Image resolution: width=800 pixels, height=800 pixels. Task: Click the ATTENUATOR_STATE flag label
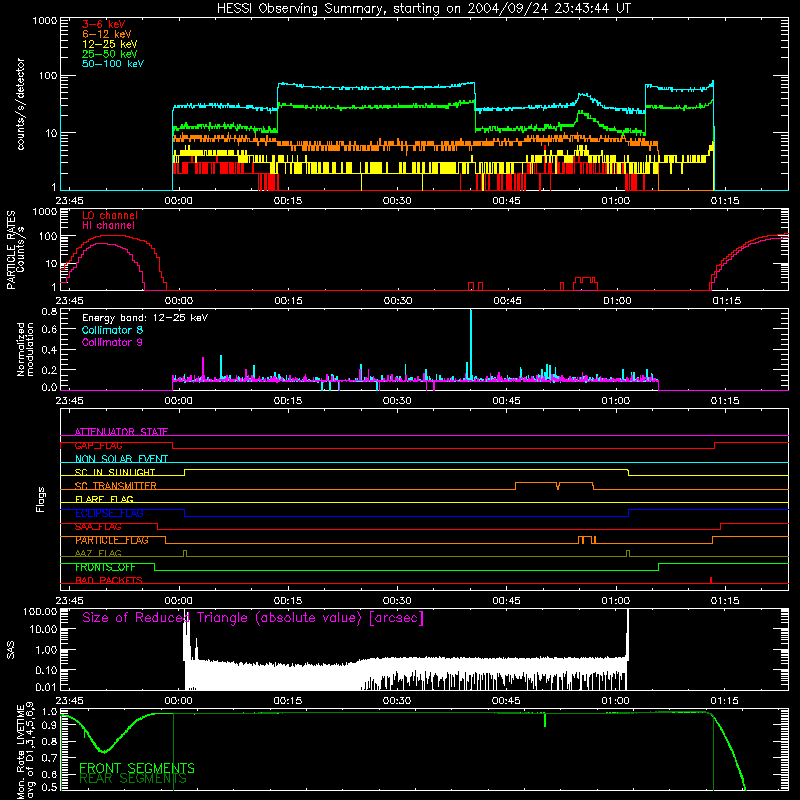tap(121, 432)
